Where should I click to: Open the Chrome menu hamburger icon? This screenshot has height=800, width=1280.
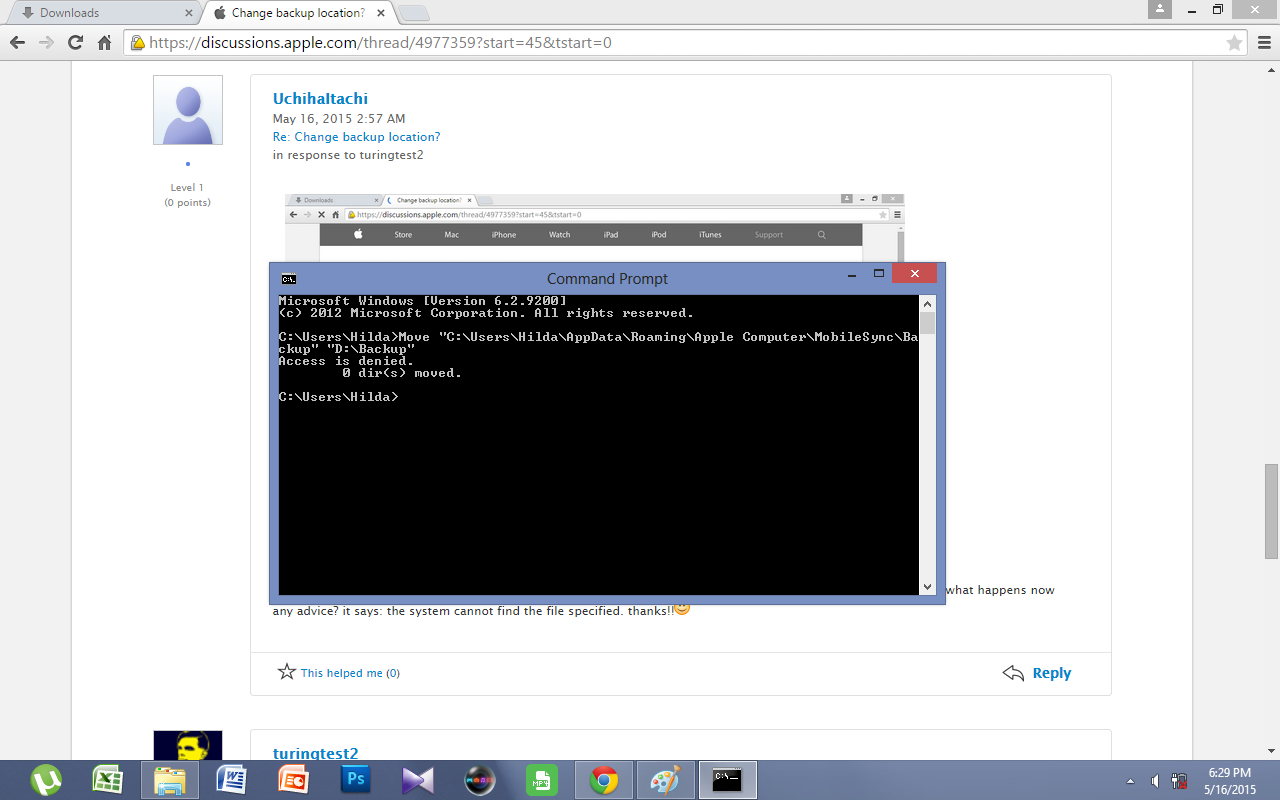1264,43
